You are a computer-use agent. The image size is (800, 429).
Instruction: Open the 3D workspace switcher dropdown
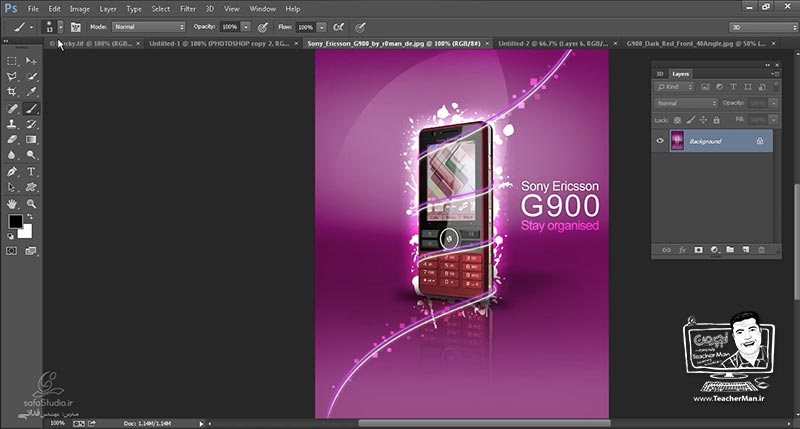(x=763, y=28)
